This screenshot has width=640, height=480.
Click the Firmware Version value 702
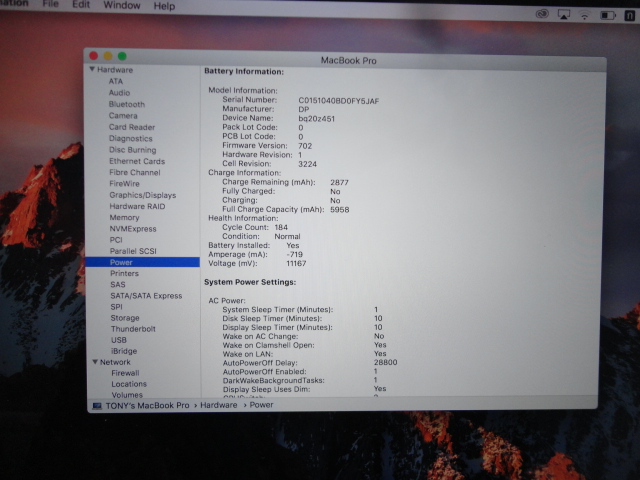tap(305, 146)
